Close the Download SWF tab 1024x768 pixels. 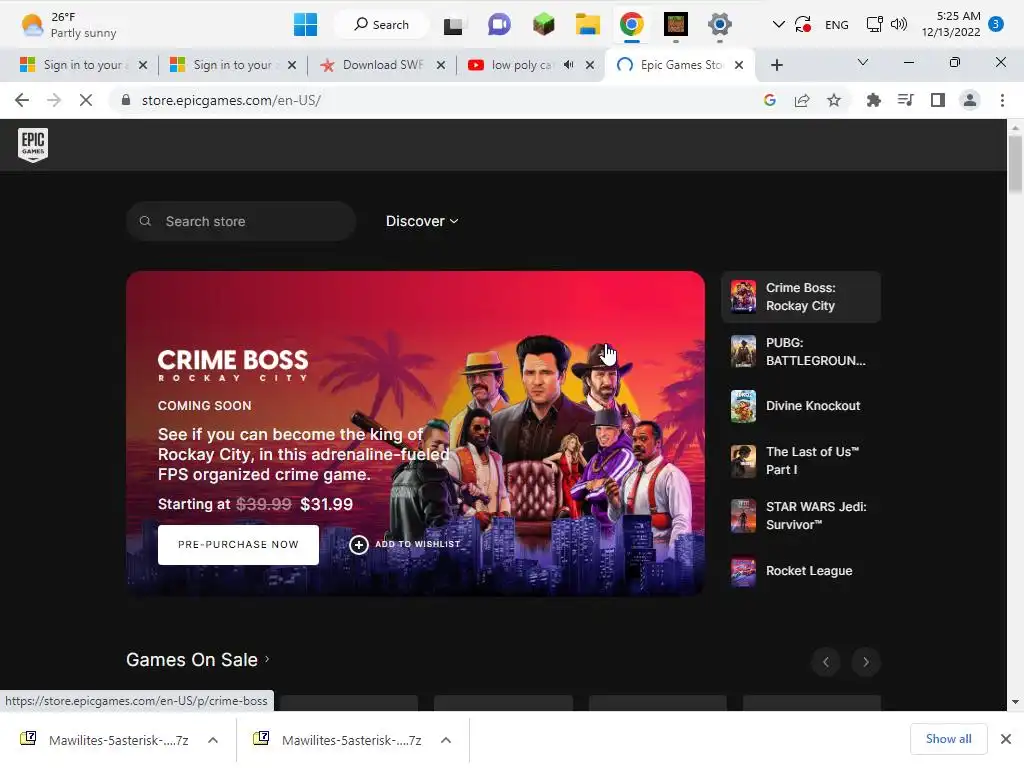(441, 65)
